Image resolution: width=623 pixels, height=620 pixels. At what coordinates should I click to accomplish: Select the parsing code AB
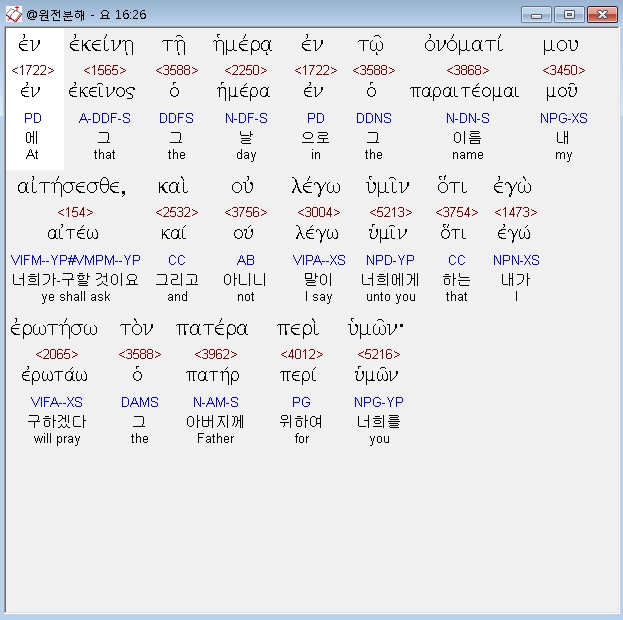click(x=246, y=260)
